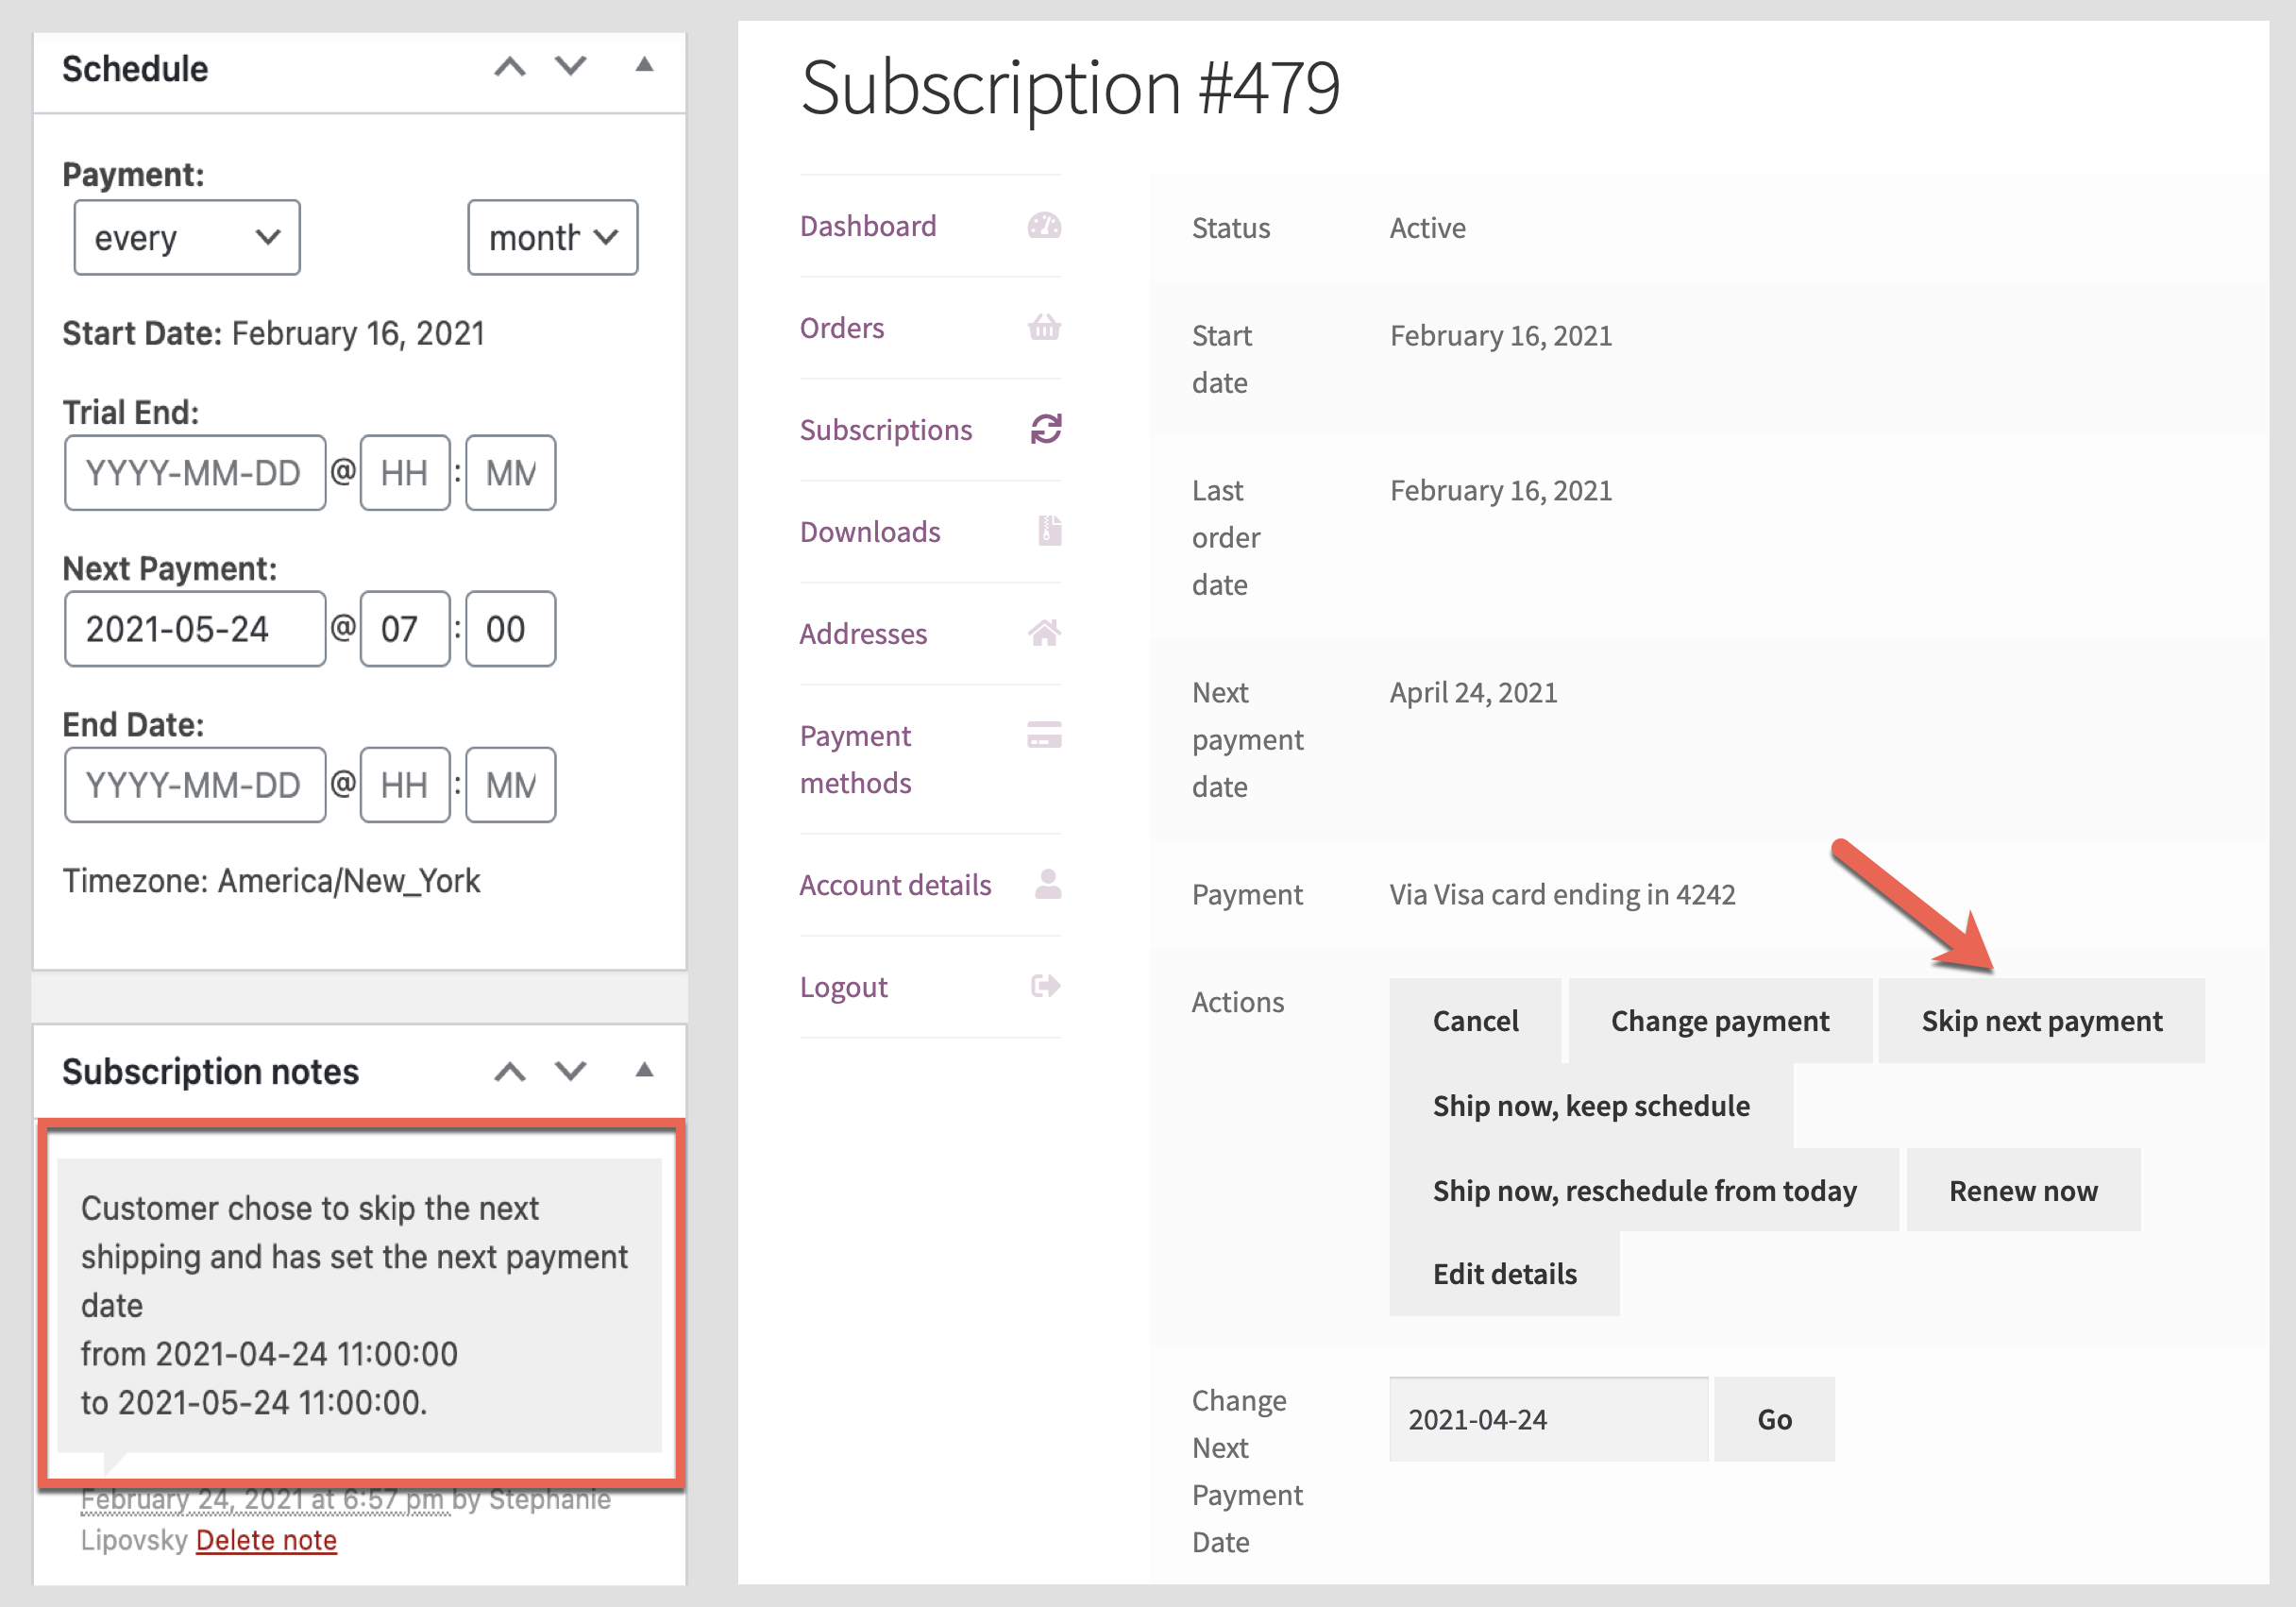Image resolution: width=2296 pixels, height=1607 pixels.
Task: Open the 'every' payment interval dropdown
Action: click(x=187, y=238)
